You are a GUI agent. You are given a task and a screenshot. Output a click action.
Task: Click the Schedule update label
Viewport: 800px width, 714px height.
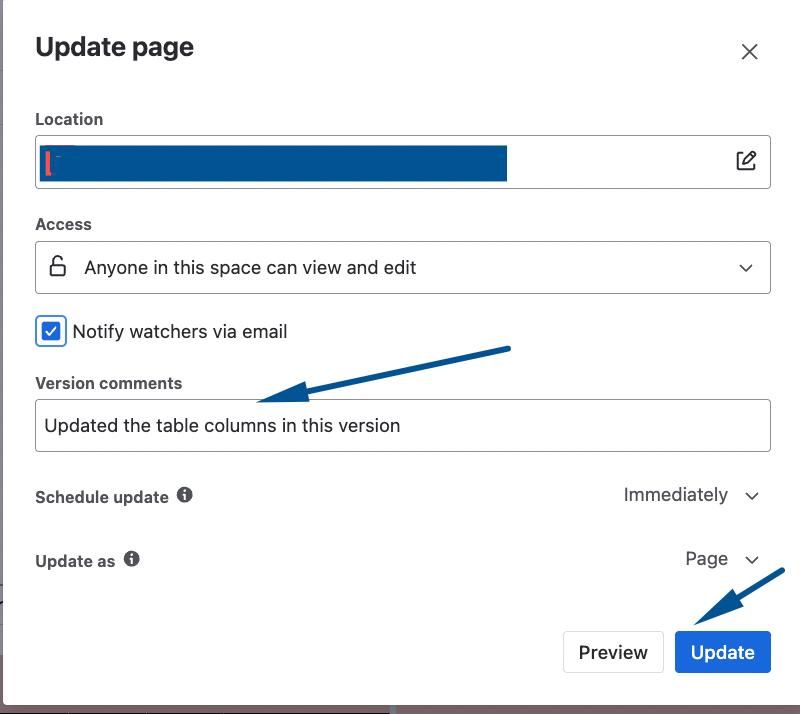[102, 497]
